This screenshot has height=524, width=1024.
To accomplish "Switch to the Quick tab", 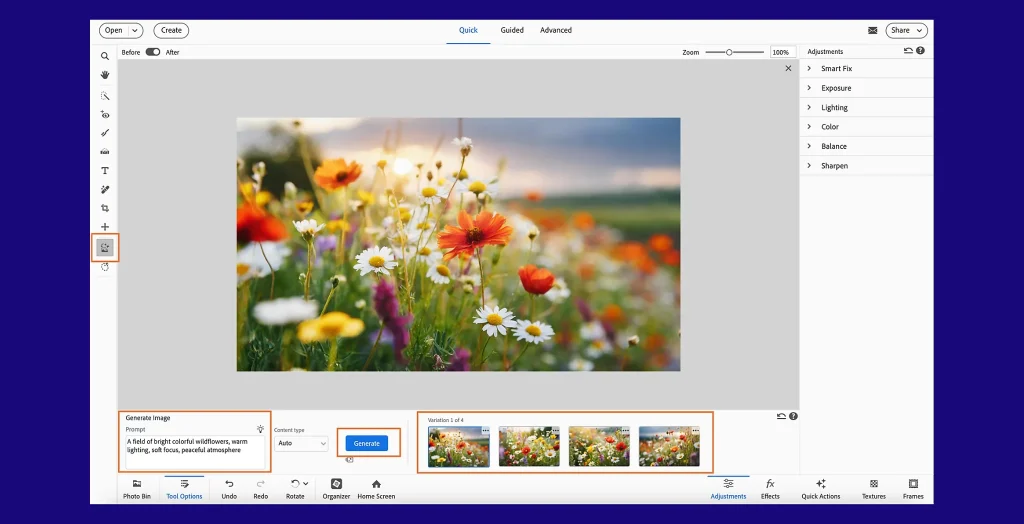I will pos(468,30).
